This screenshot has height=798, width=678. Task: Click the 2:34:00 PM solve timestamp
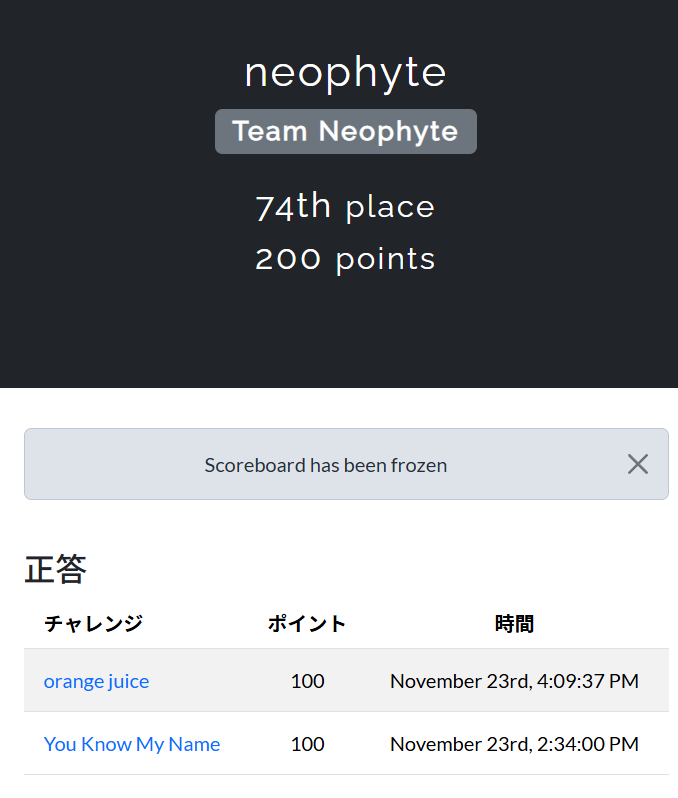tap(514, 744)
